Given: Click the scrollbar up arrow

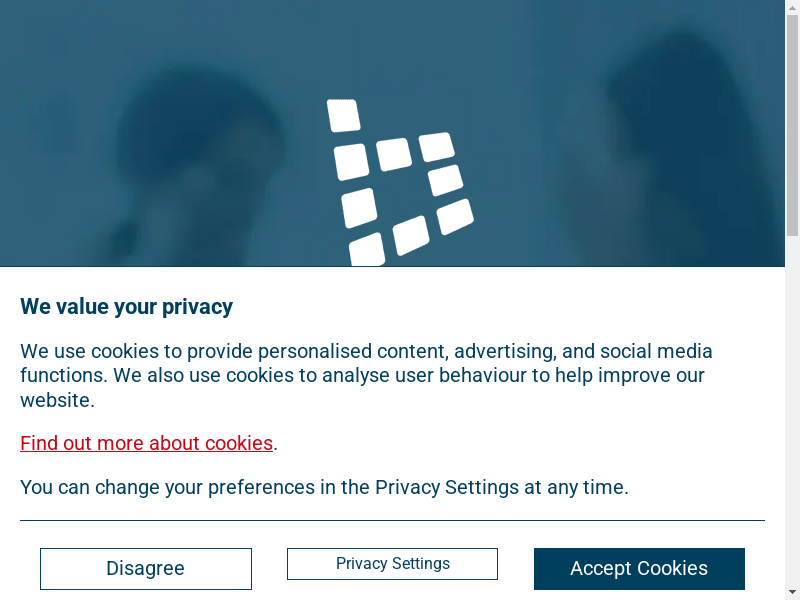Looking at the screenshot, I should tap(792, 7).
